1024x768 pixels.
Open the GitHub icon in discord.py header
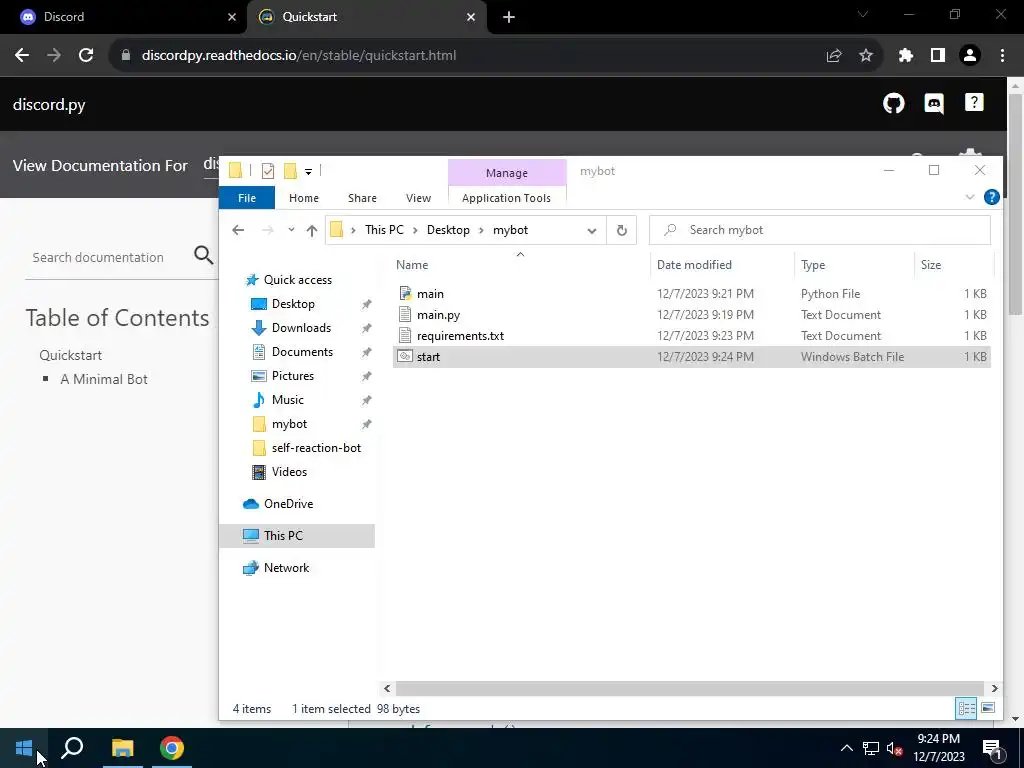pyautogui.click(x=893, y=103)
